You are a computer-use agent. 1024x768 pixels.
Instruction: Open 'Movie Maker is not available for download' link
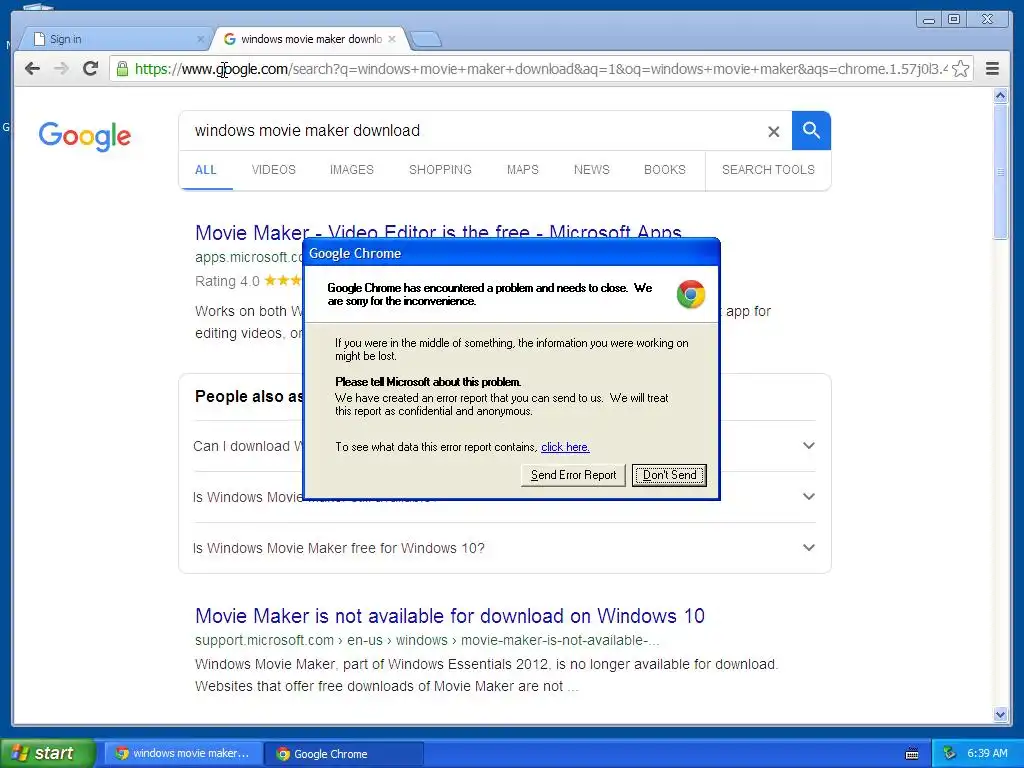[450, 616]
